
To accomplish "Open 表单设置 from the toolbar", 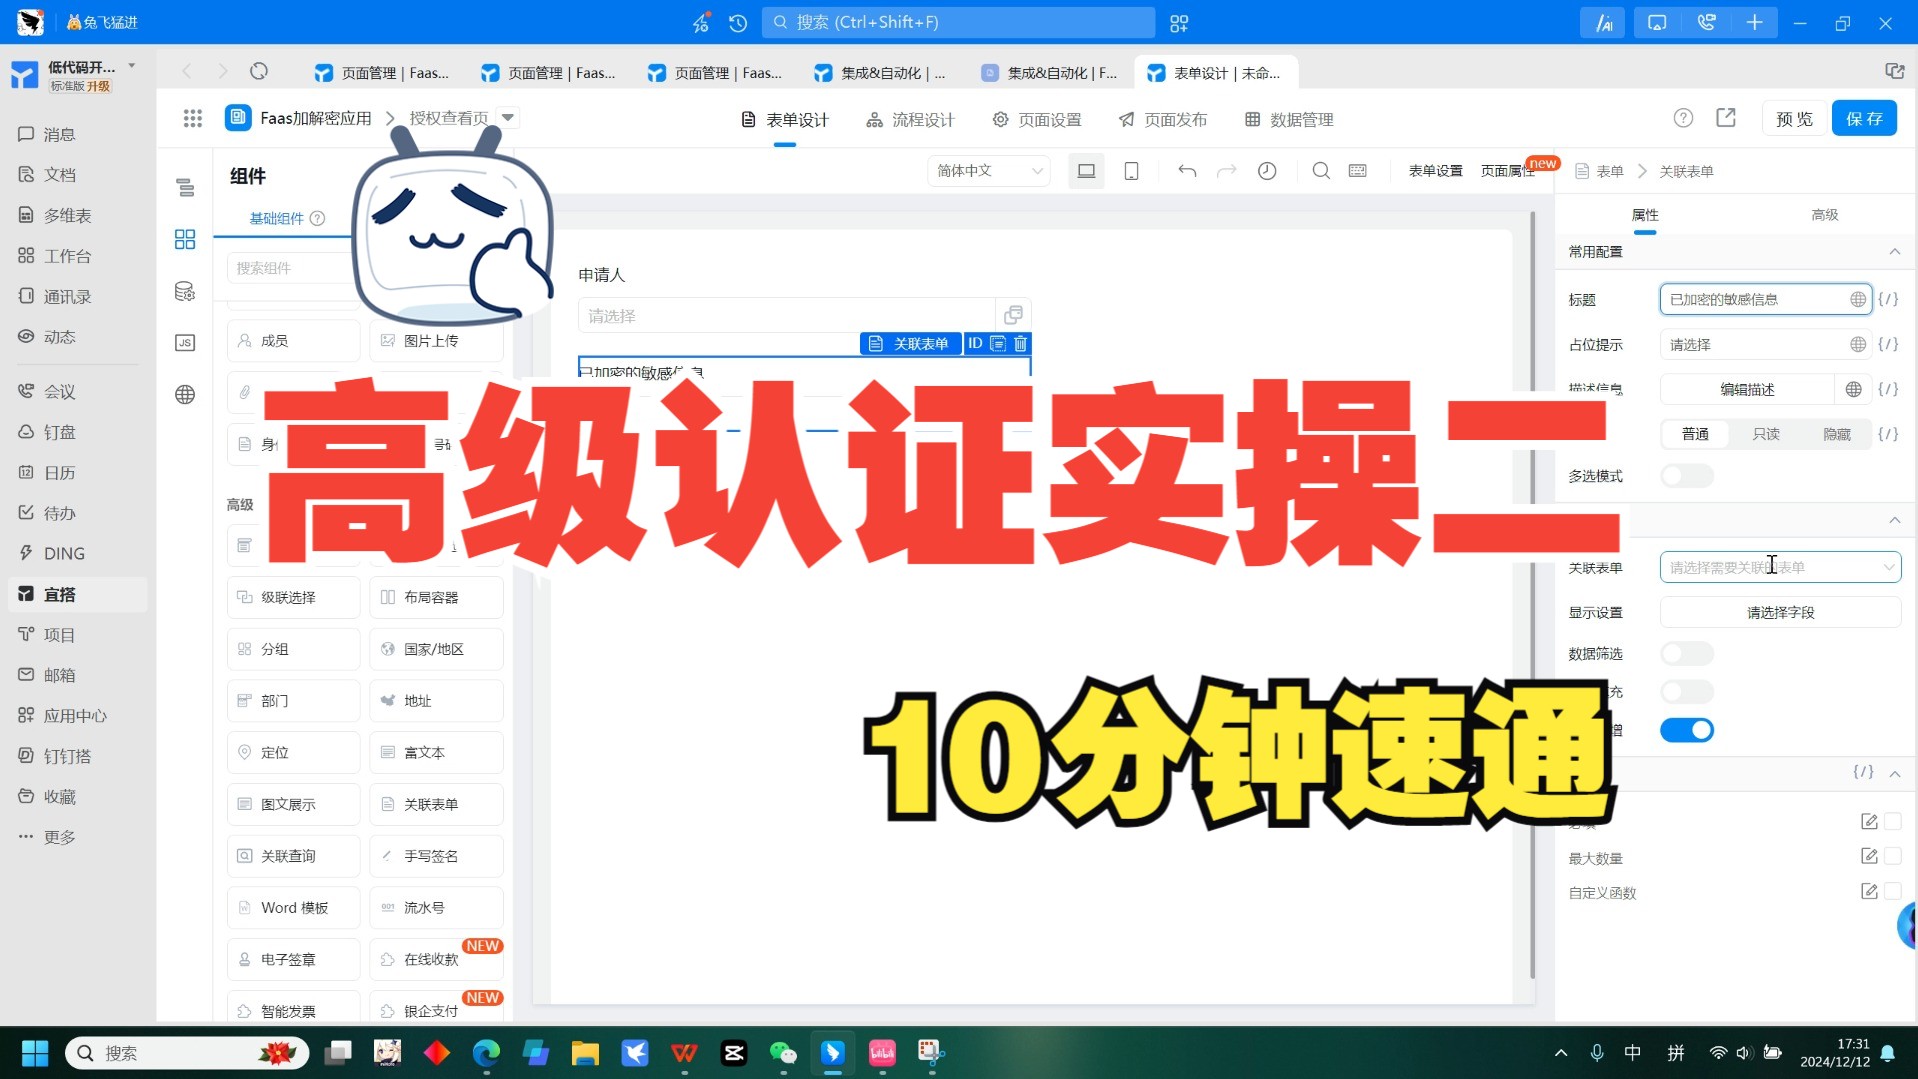I will coord(1435,171).
